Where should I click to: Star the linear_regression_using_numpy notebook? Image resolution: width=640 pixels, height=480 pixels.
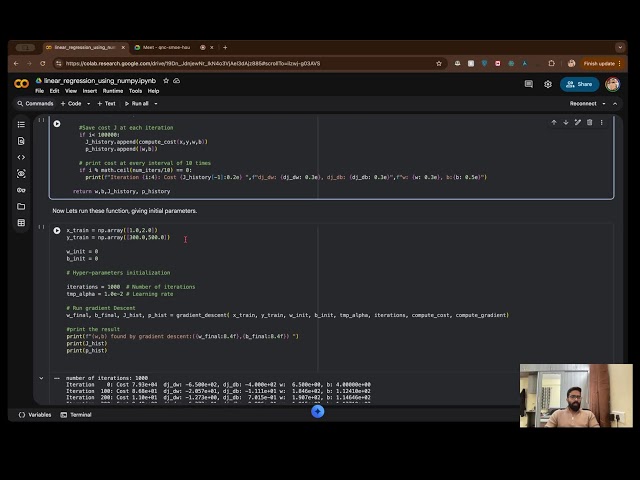coord(166,81)
